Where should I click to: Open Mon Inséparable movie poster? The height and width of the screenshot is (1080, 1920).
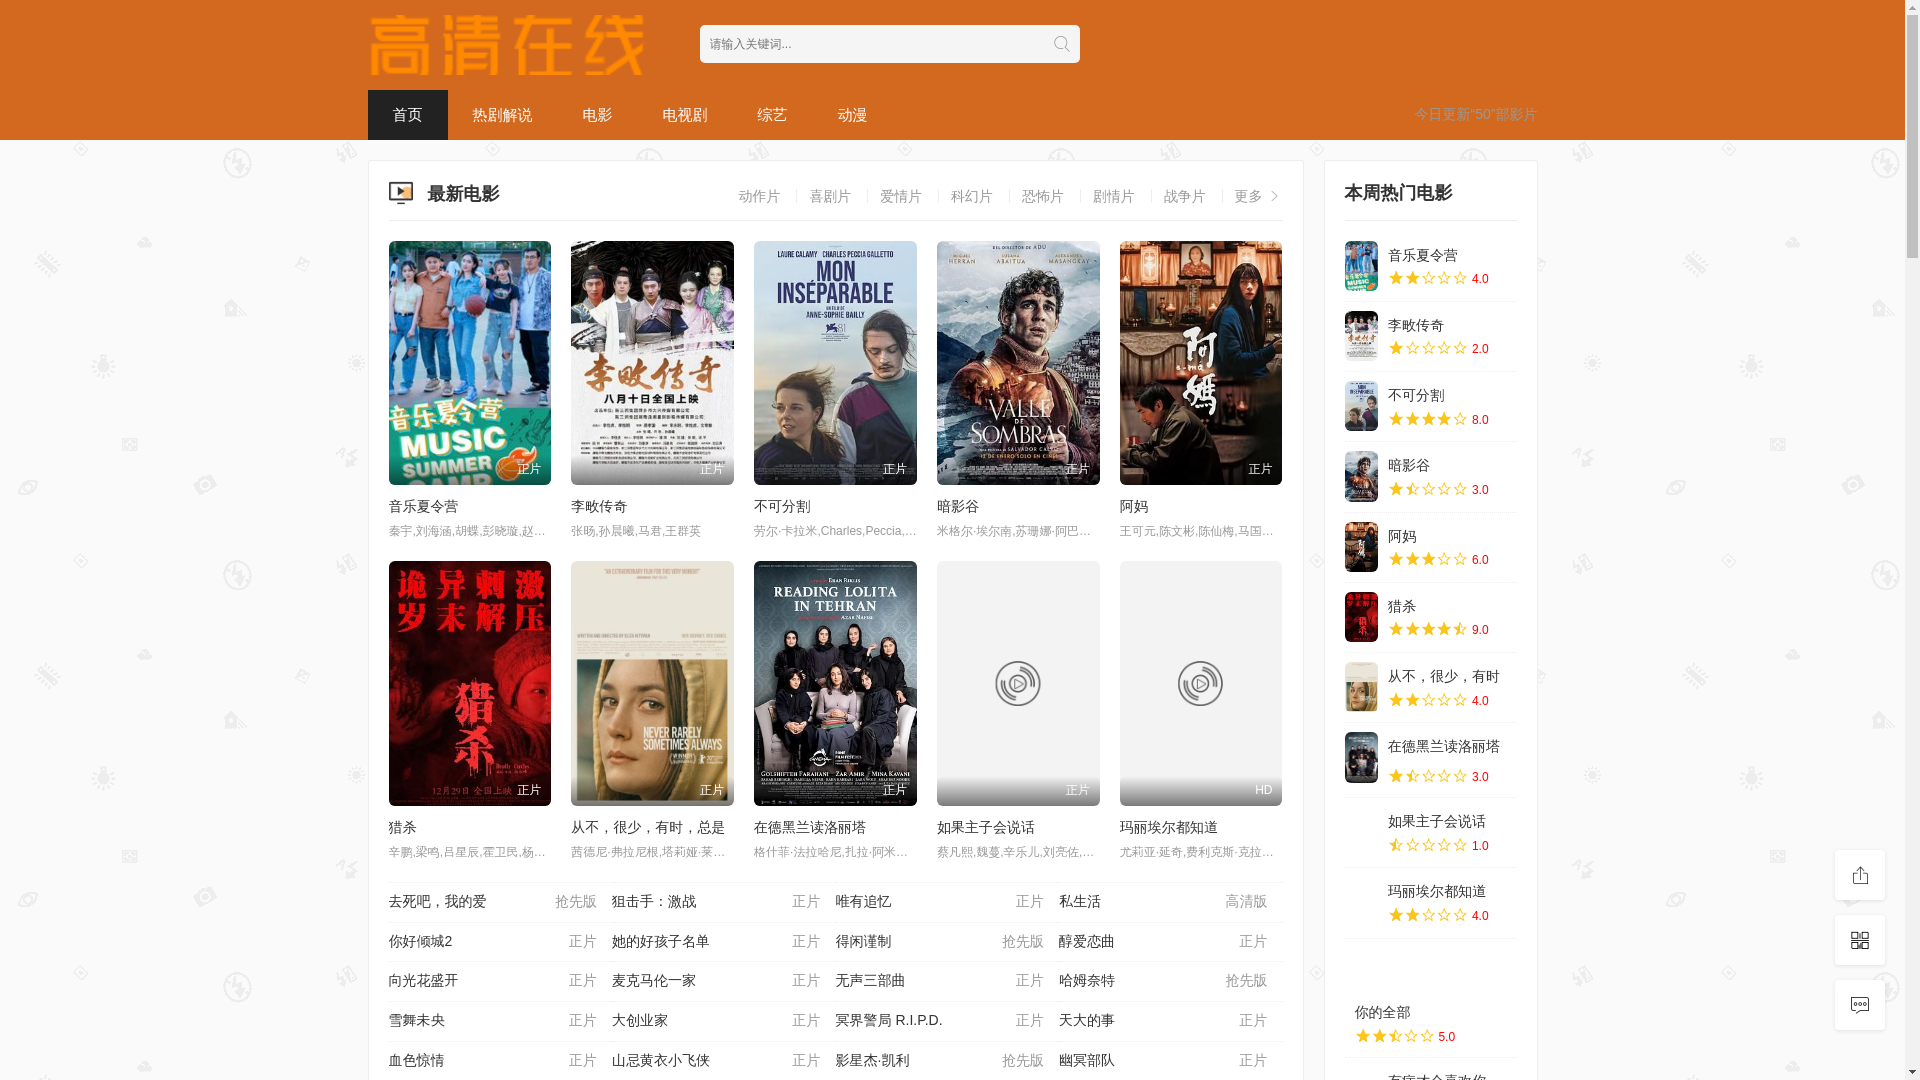click(835, 363)
